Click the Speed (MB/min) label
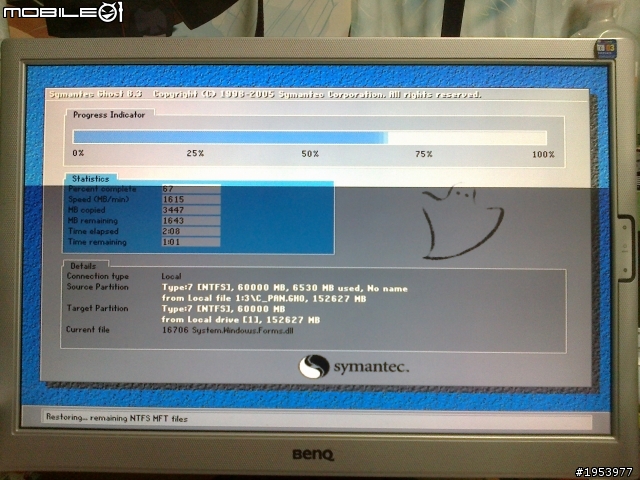 (x=98, y=200)
